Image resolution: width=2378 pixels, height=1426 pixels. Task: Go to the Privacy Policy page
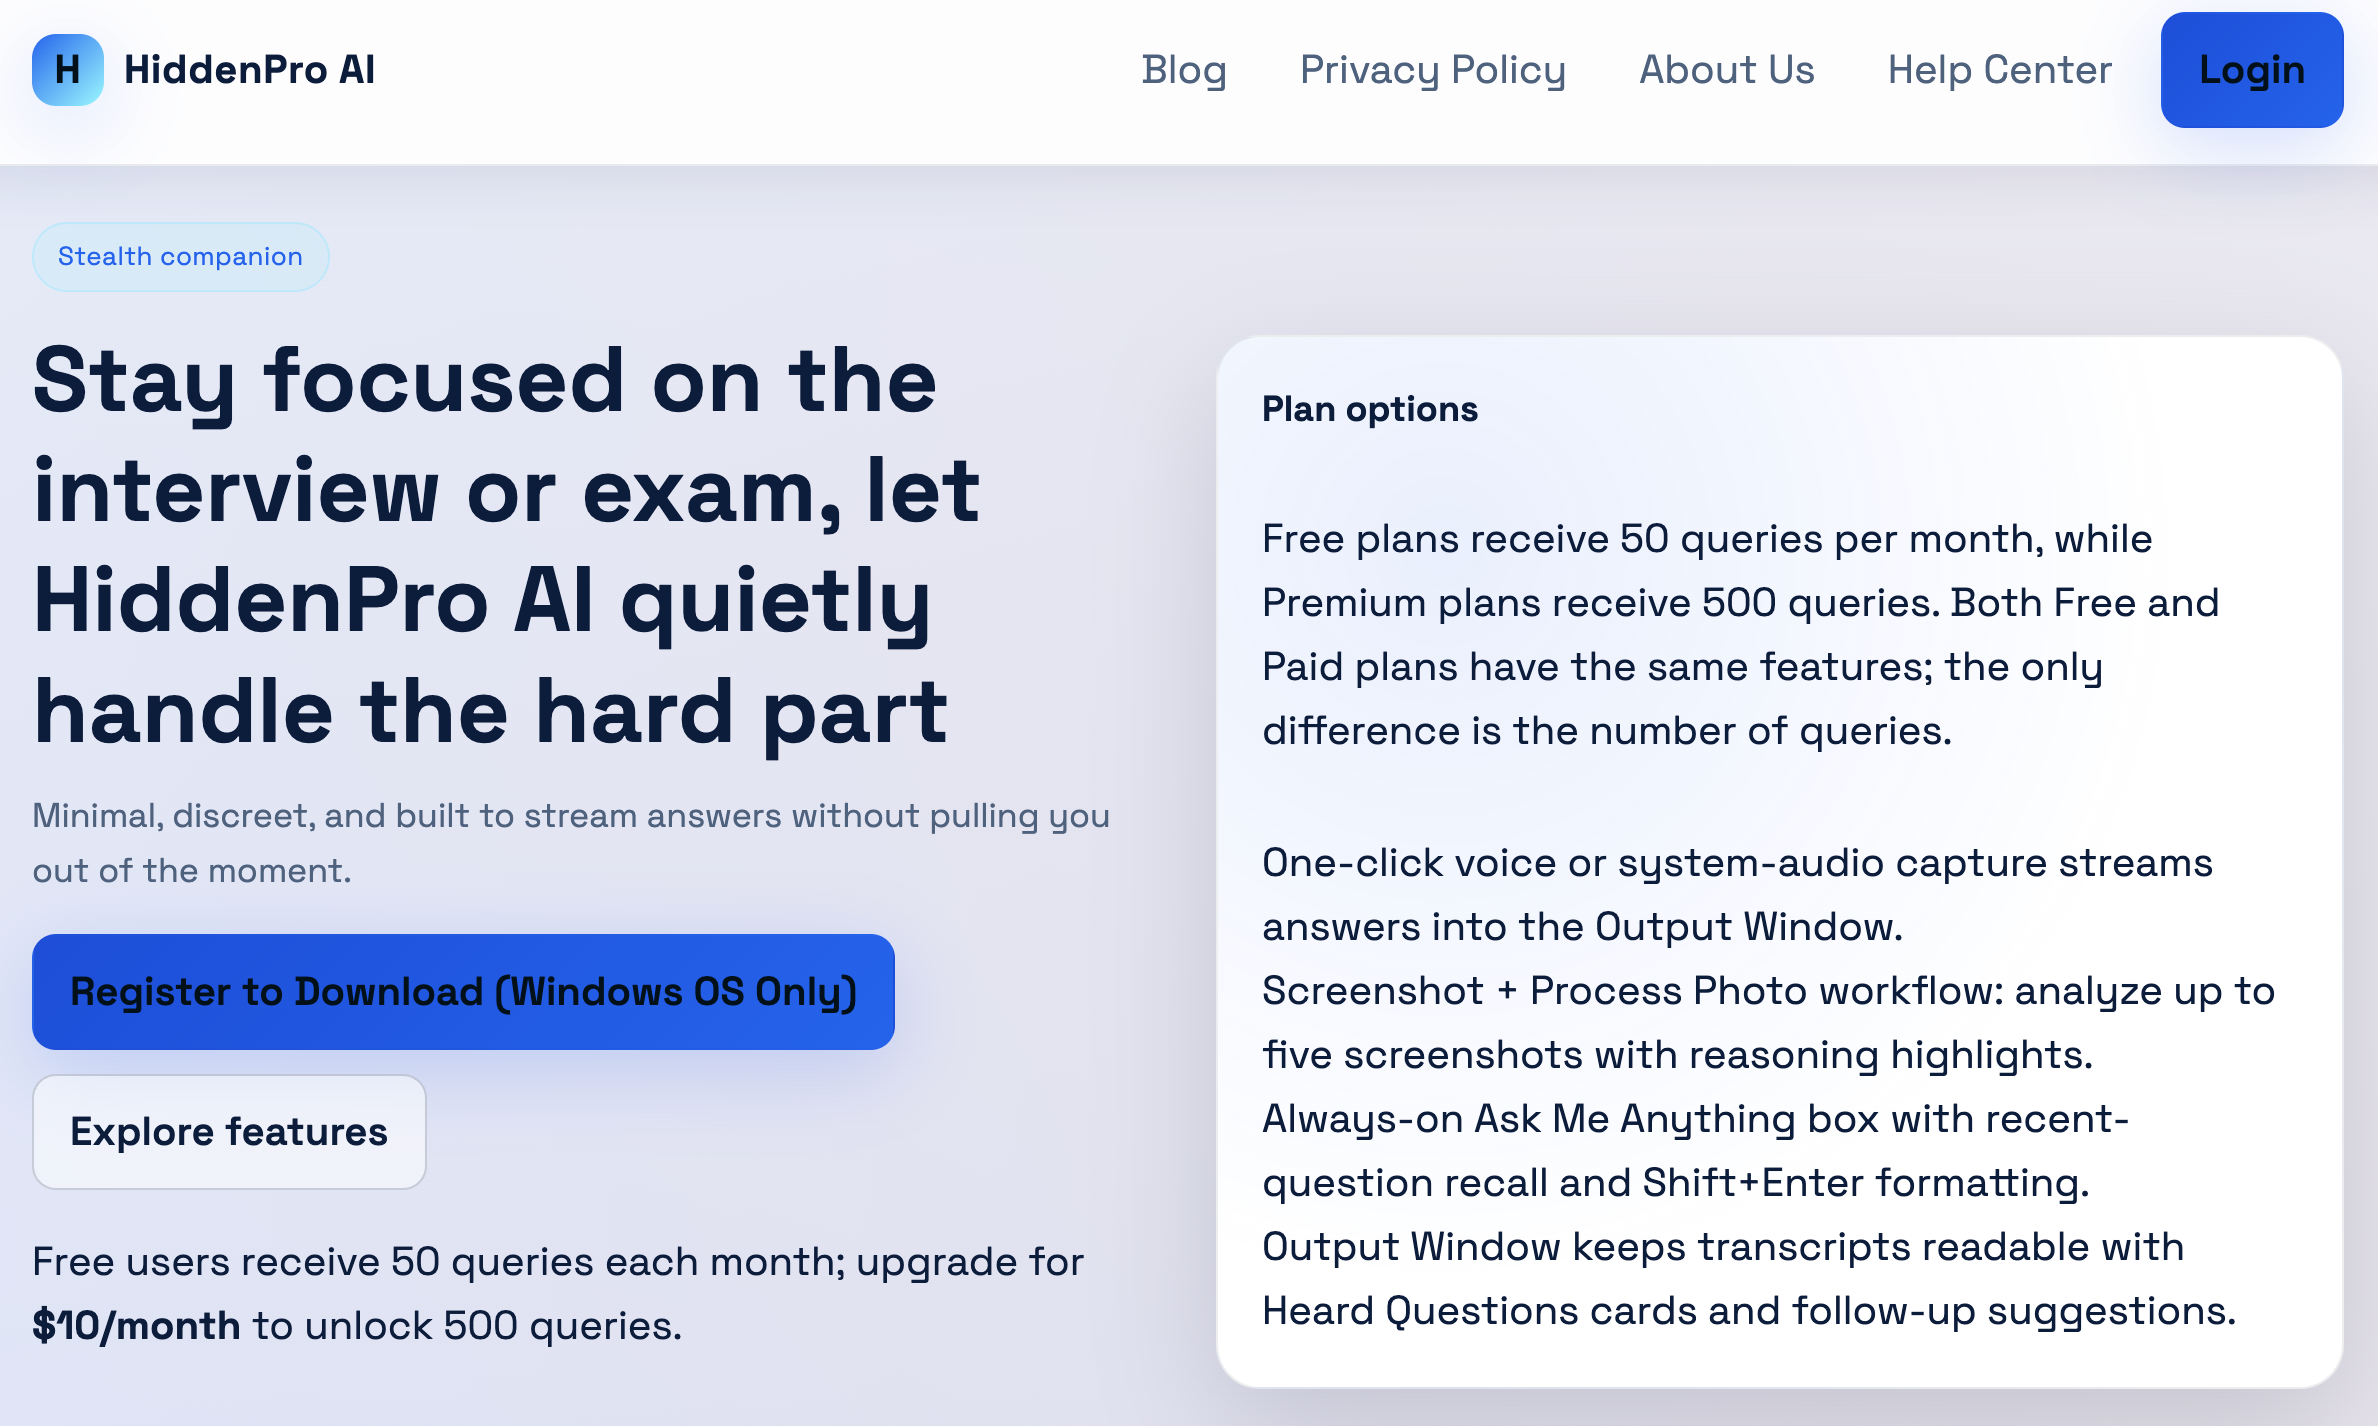tap(1432, 70)
